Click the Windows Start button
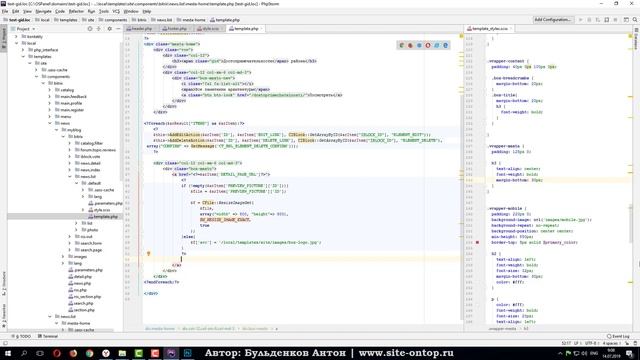 click(7, 353)
